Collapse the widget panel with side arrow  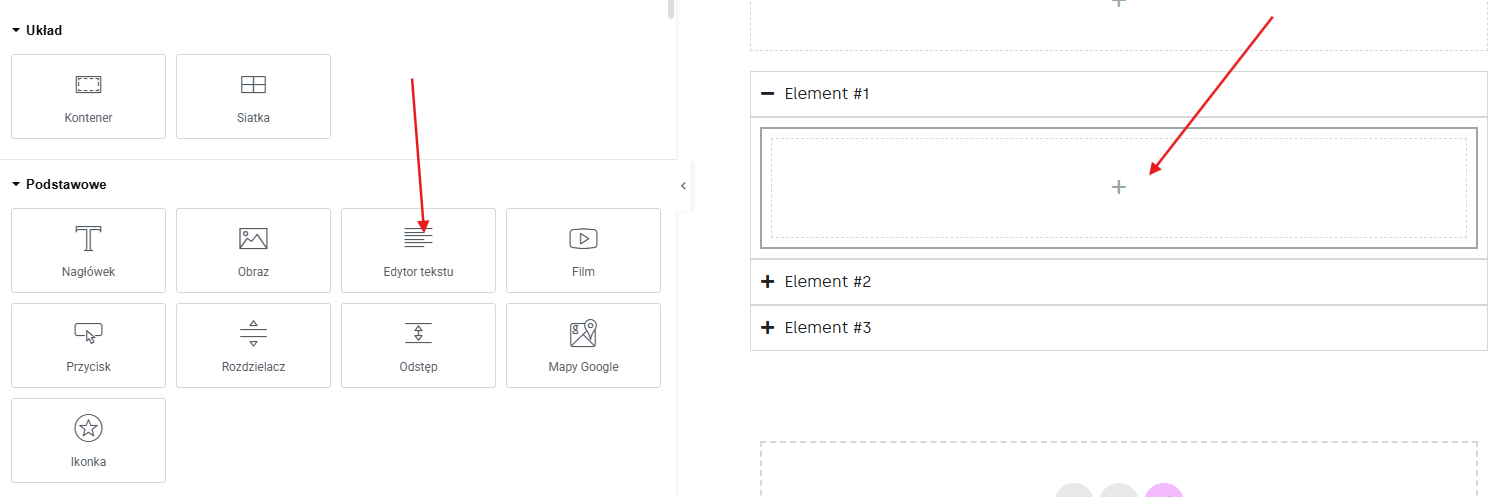coord(684,185)
